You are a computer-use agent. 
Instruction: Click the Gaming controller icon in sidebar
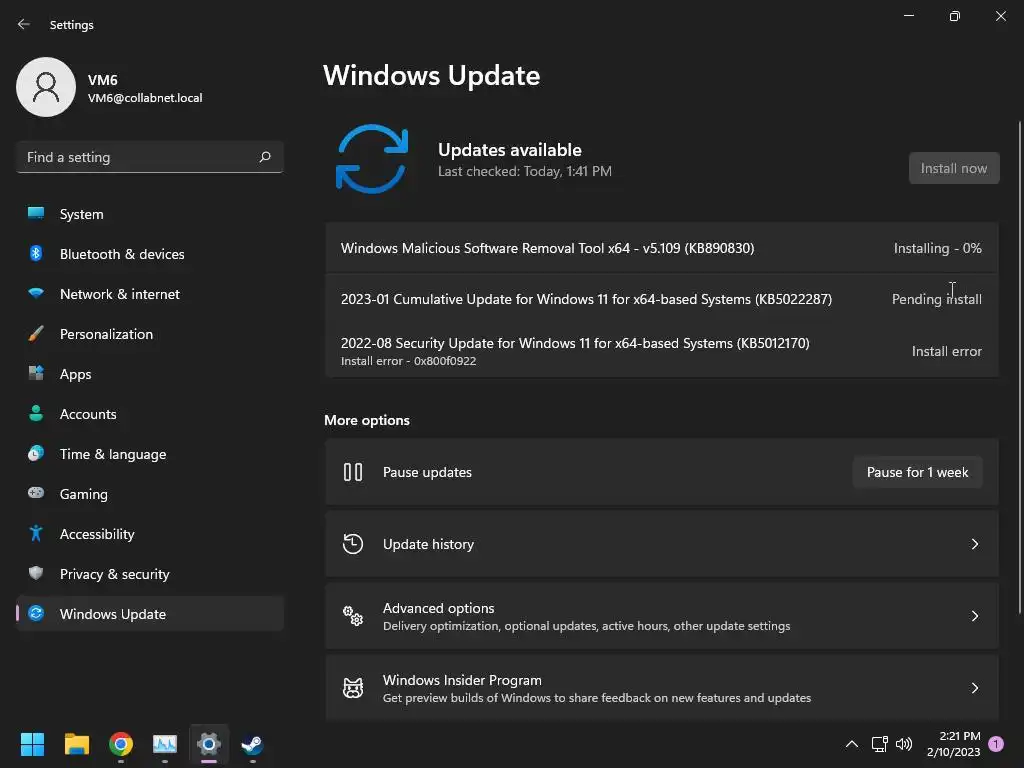36,493
